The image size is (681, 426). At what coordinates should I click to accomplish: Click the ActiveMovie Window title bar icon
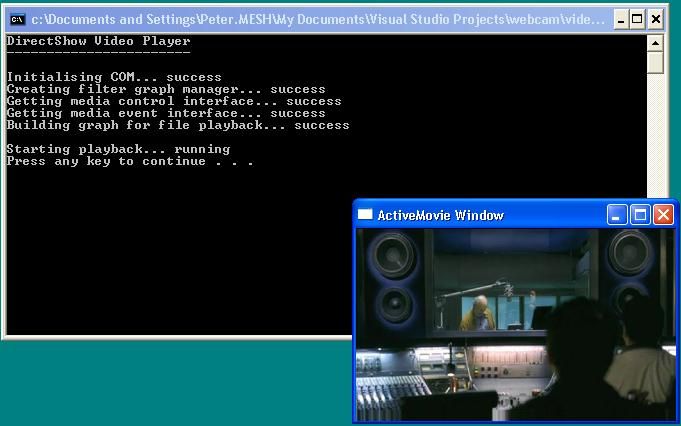click(365, 215)
